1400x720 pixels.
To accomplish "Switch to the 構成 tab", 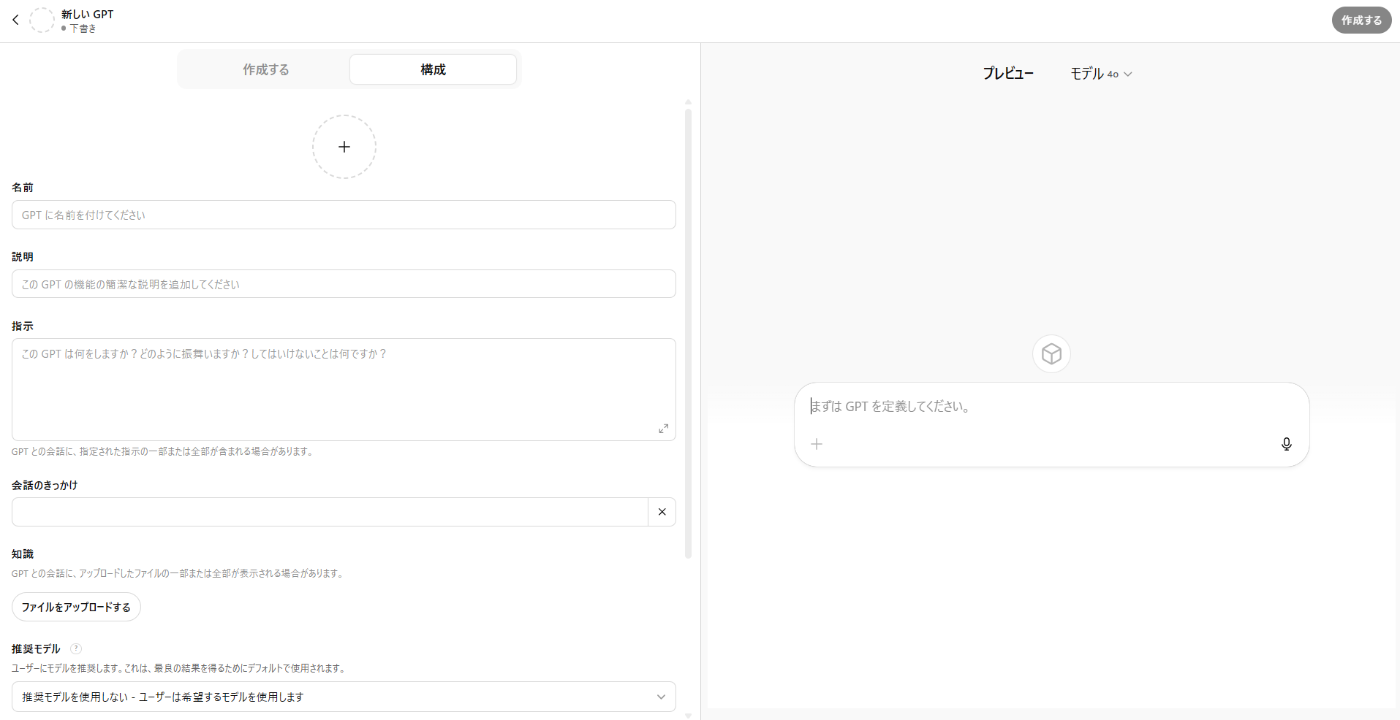I will tap(433, 70).
